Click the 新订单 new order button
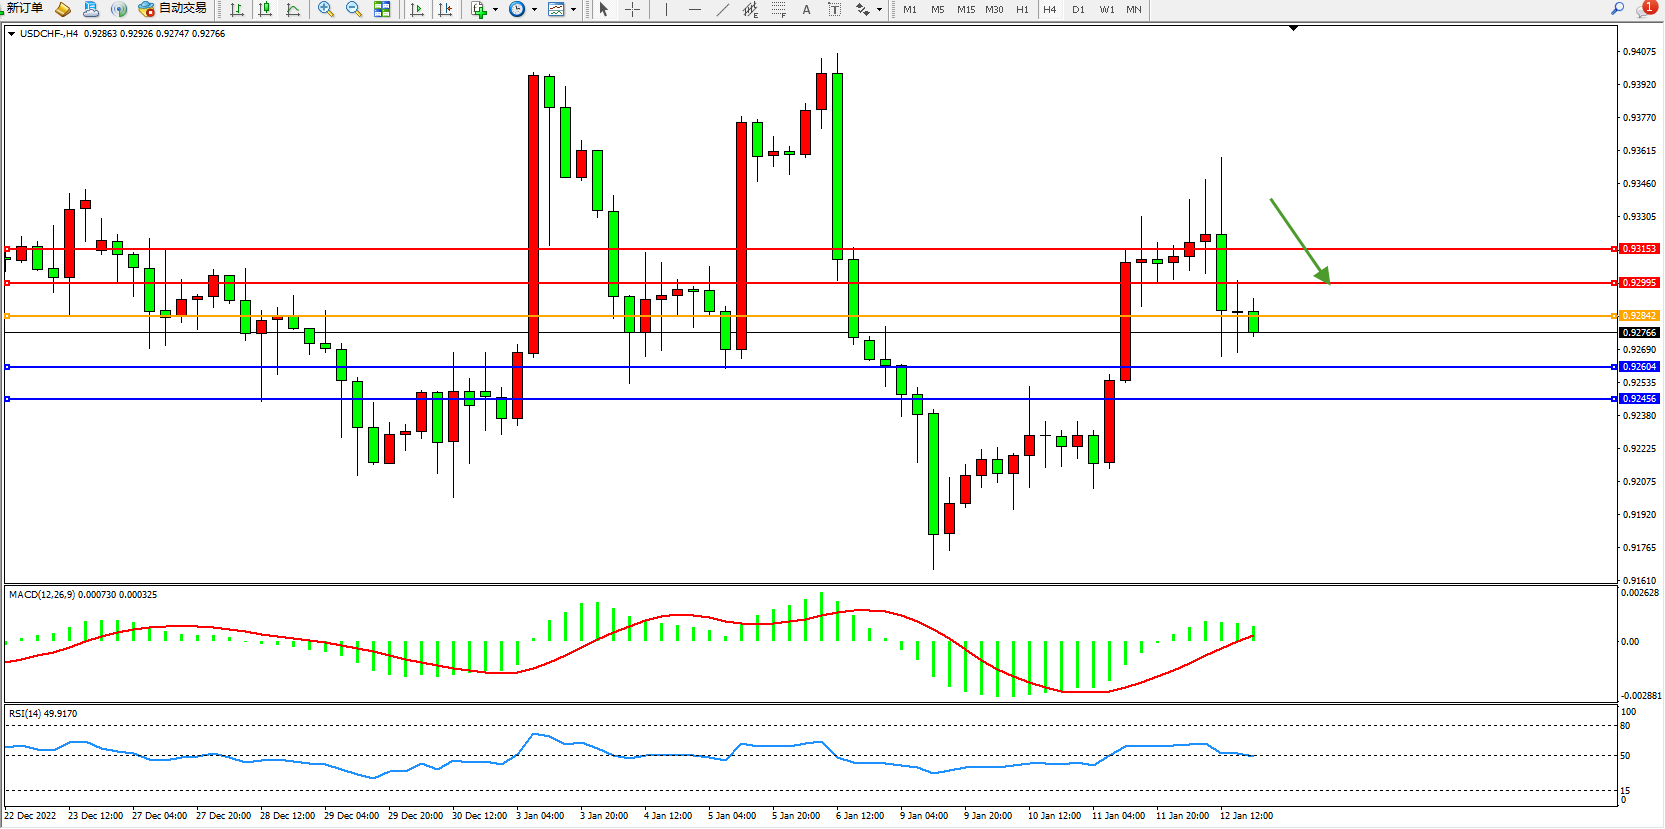This screenshot has height=829, width=1665. [25, 9]
